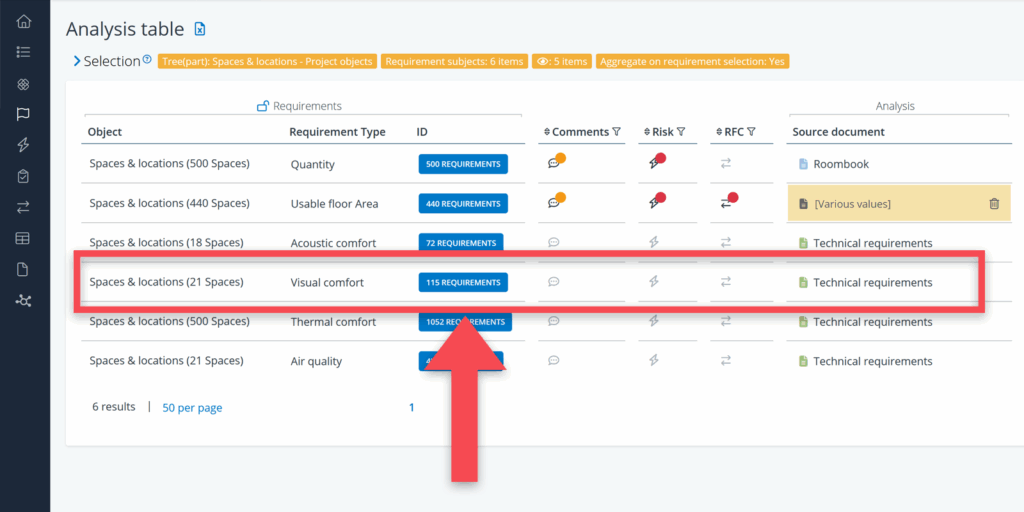Delete the Various values source document entry
The width and height of the screenshot is (1024, 512).
pos(993,204)
